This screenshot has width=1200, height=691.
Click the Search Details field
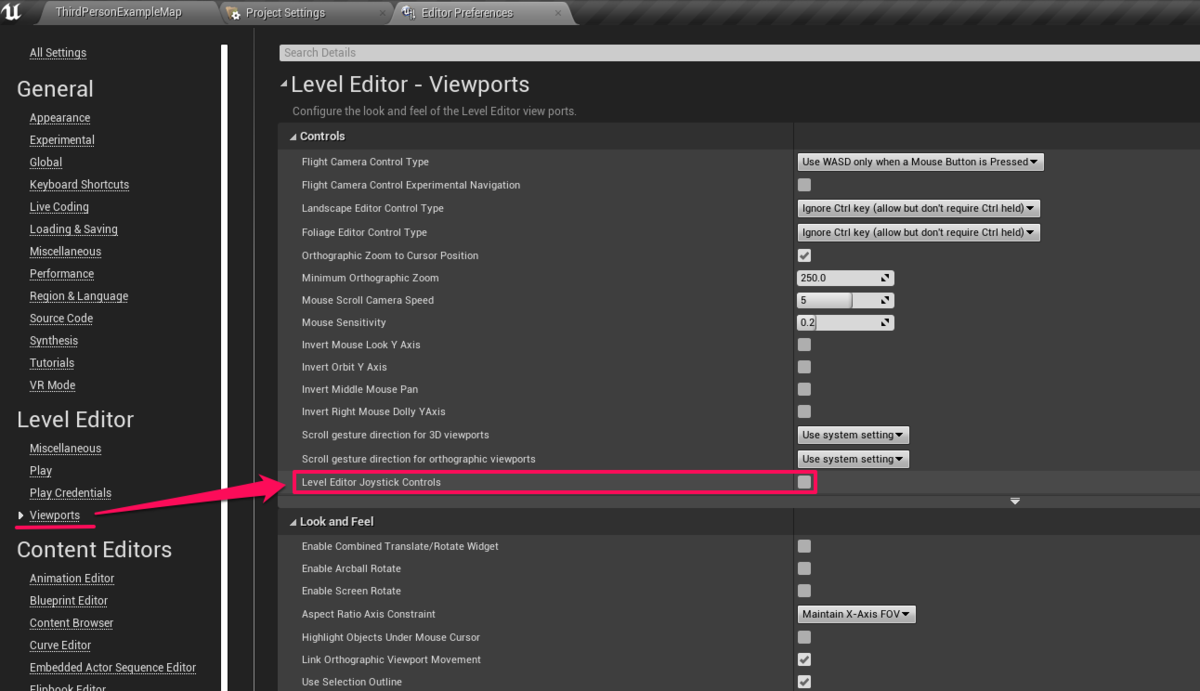[x=739, y=53]
